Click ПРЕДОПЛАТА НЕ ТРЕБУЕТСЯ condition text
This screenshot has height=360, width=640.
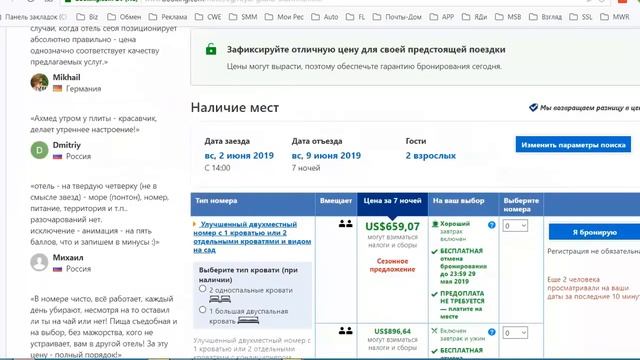(462, 305)
